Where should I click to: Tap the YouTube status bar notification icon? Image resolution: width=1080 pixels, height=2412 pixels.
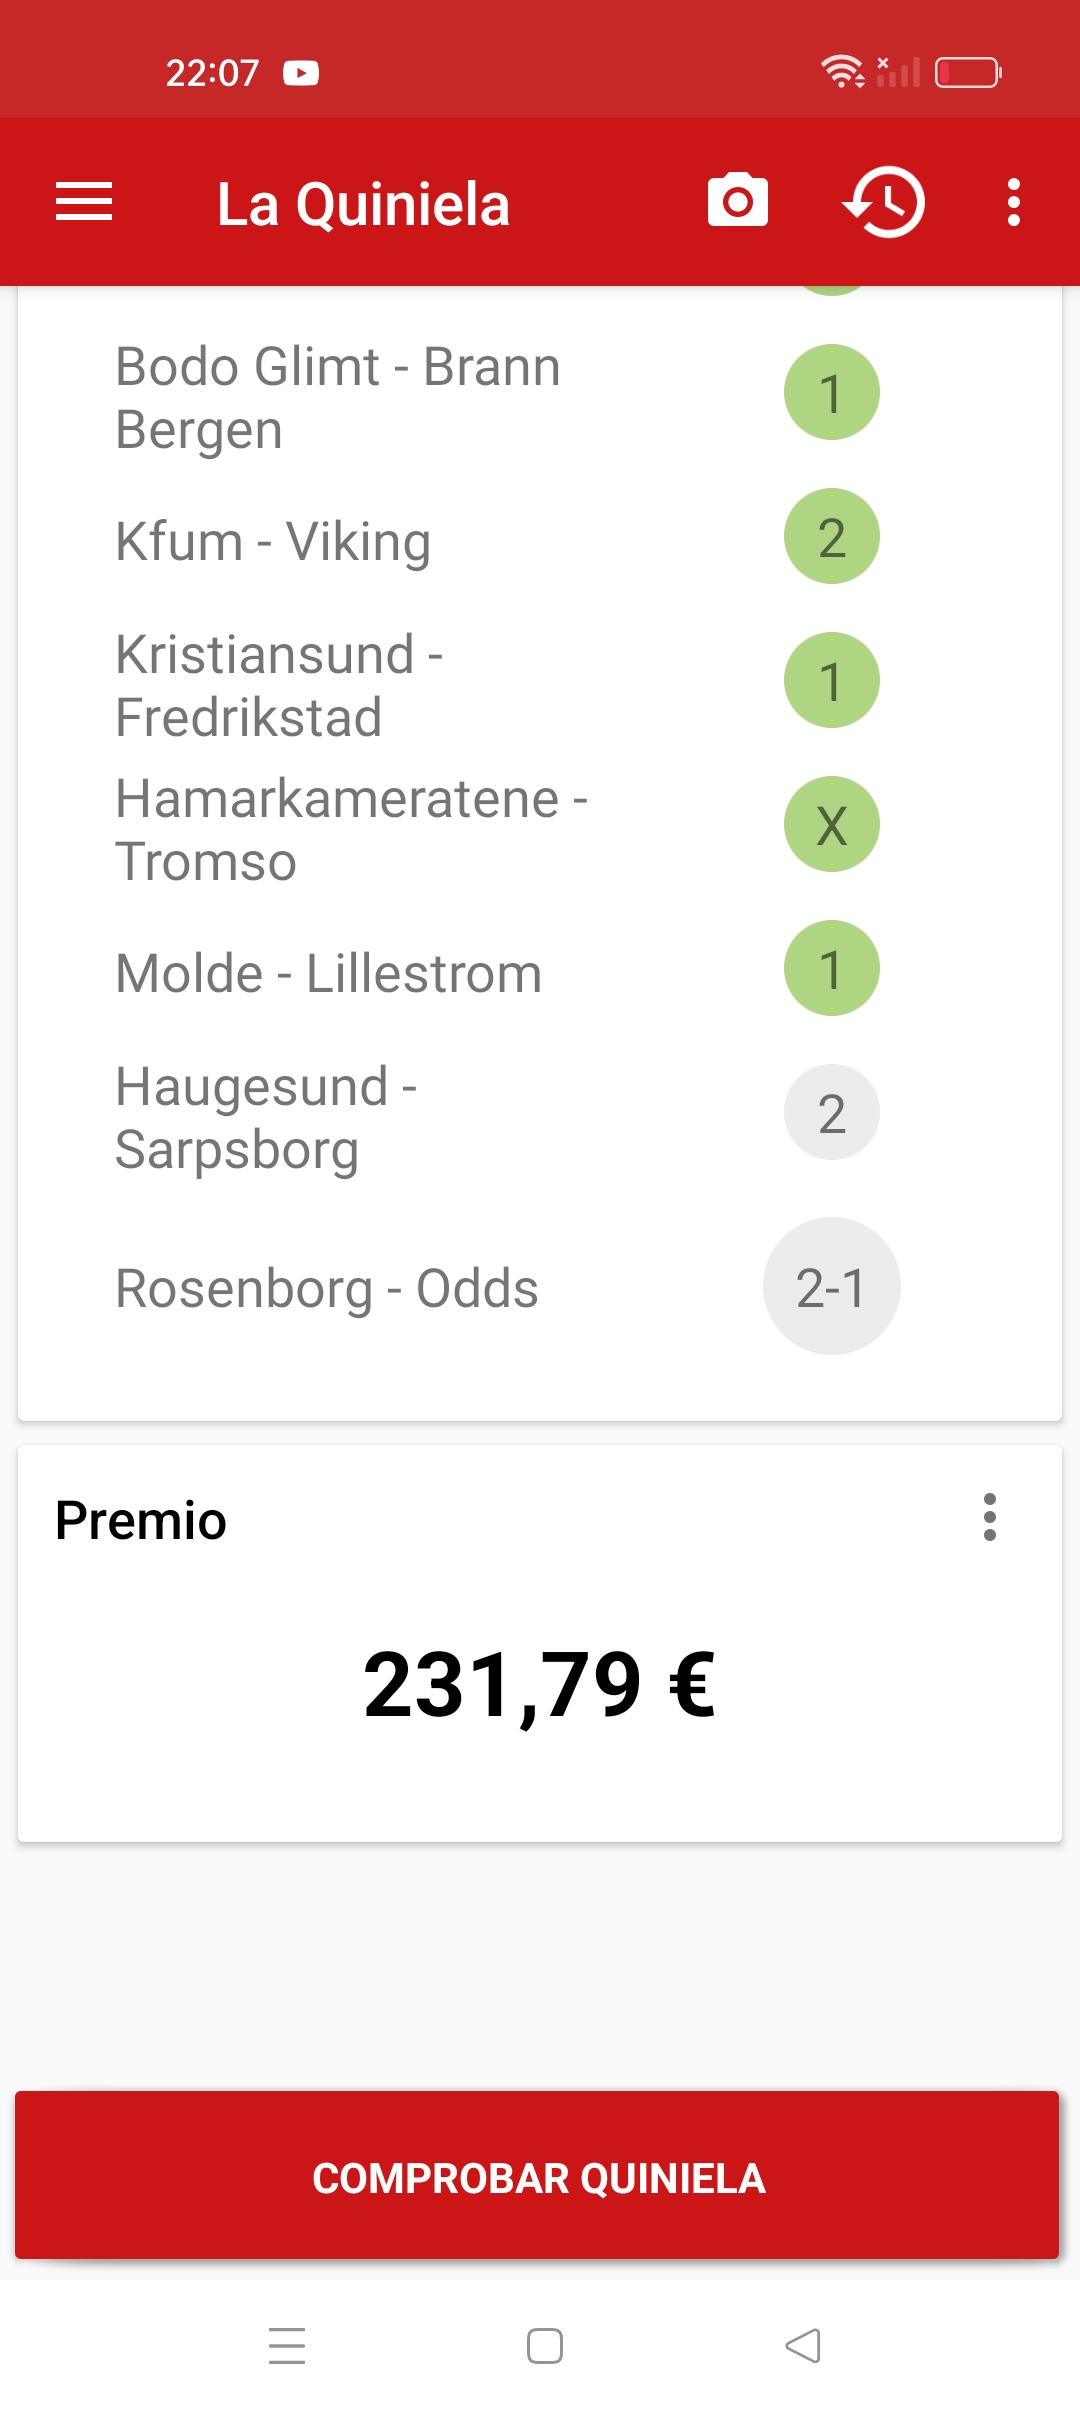(301, 73)
